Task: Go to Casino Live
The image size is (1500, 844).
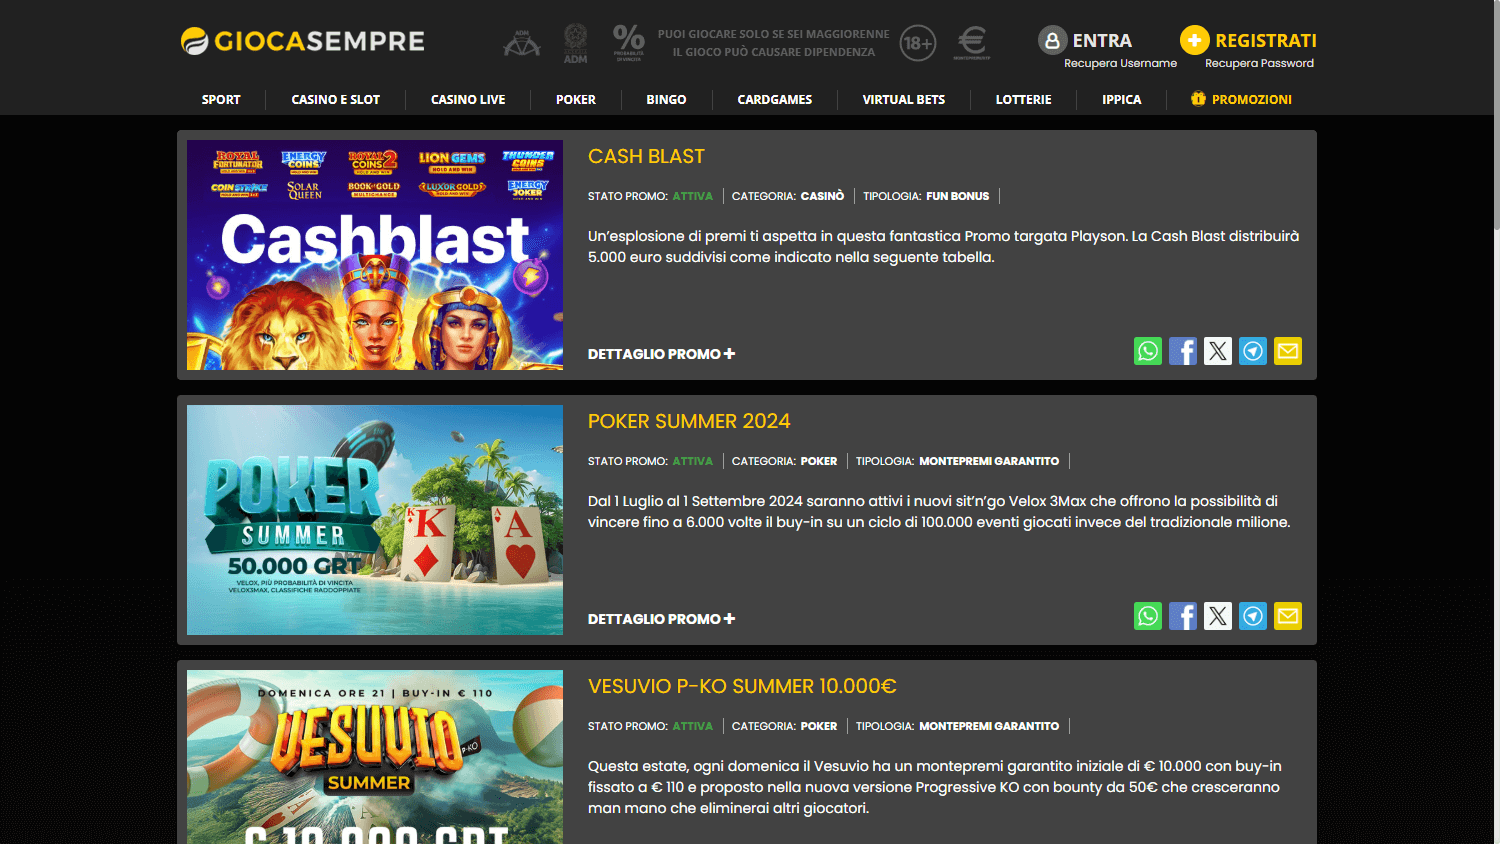Action: [468, 99]
